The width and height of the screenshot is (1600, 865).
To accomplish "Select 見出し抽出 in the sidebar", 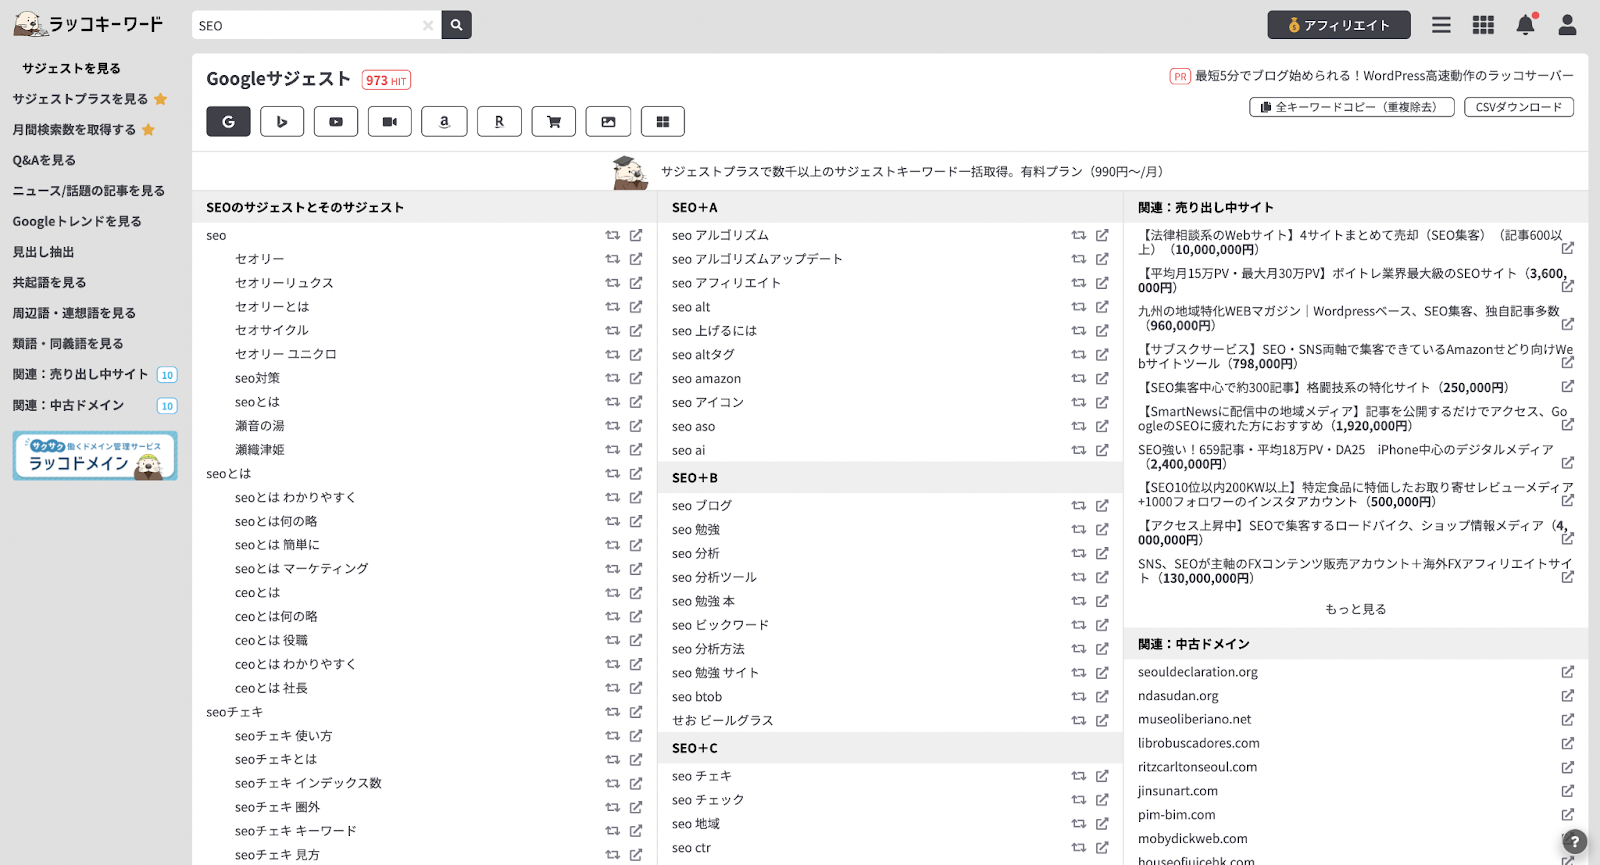I will point(43,252).
